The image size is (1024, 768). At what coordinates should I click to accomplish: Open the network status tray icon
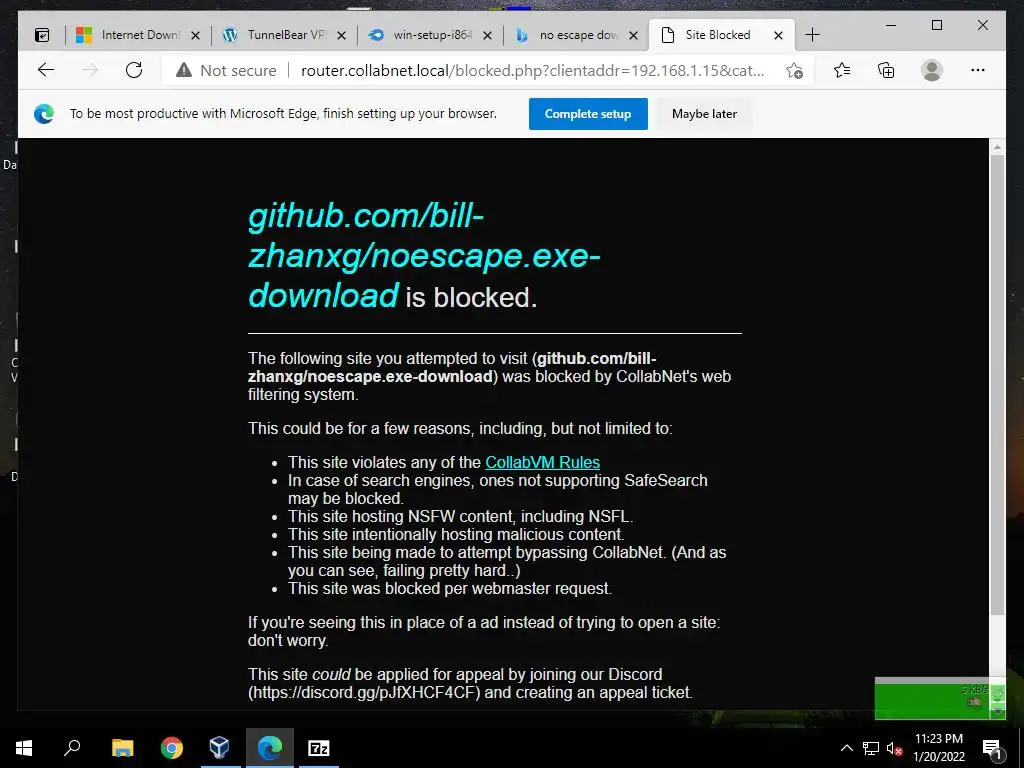point(871,748)
